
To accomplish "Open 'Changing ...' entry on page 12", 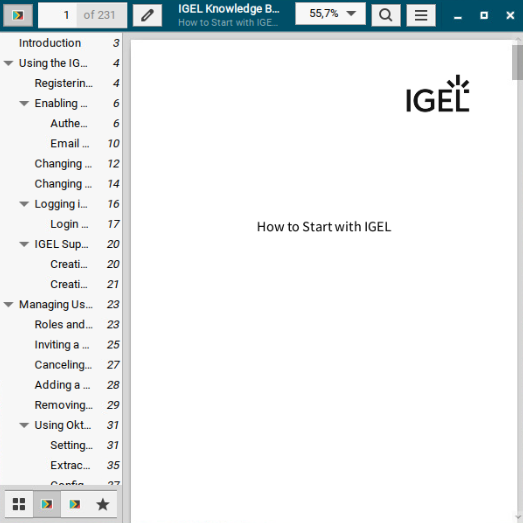I will (x=63, y=164).
